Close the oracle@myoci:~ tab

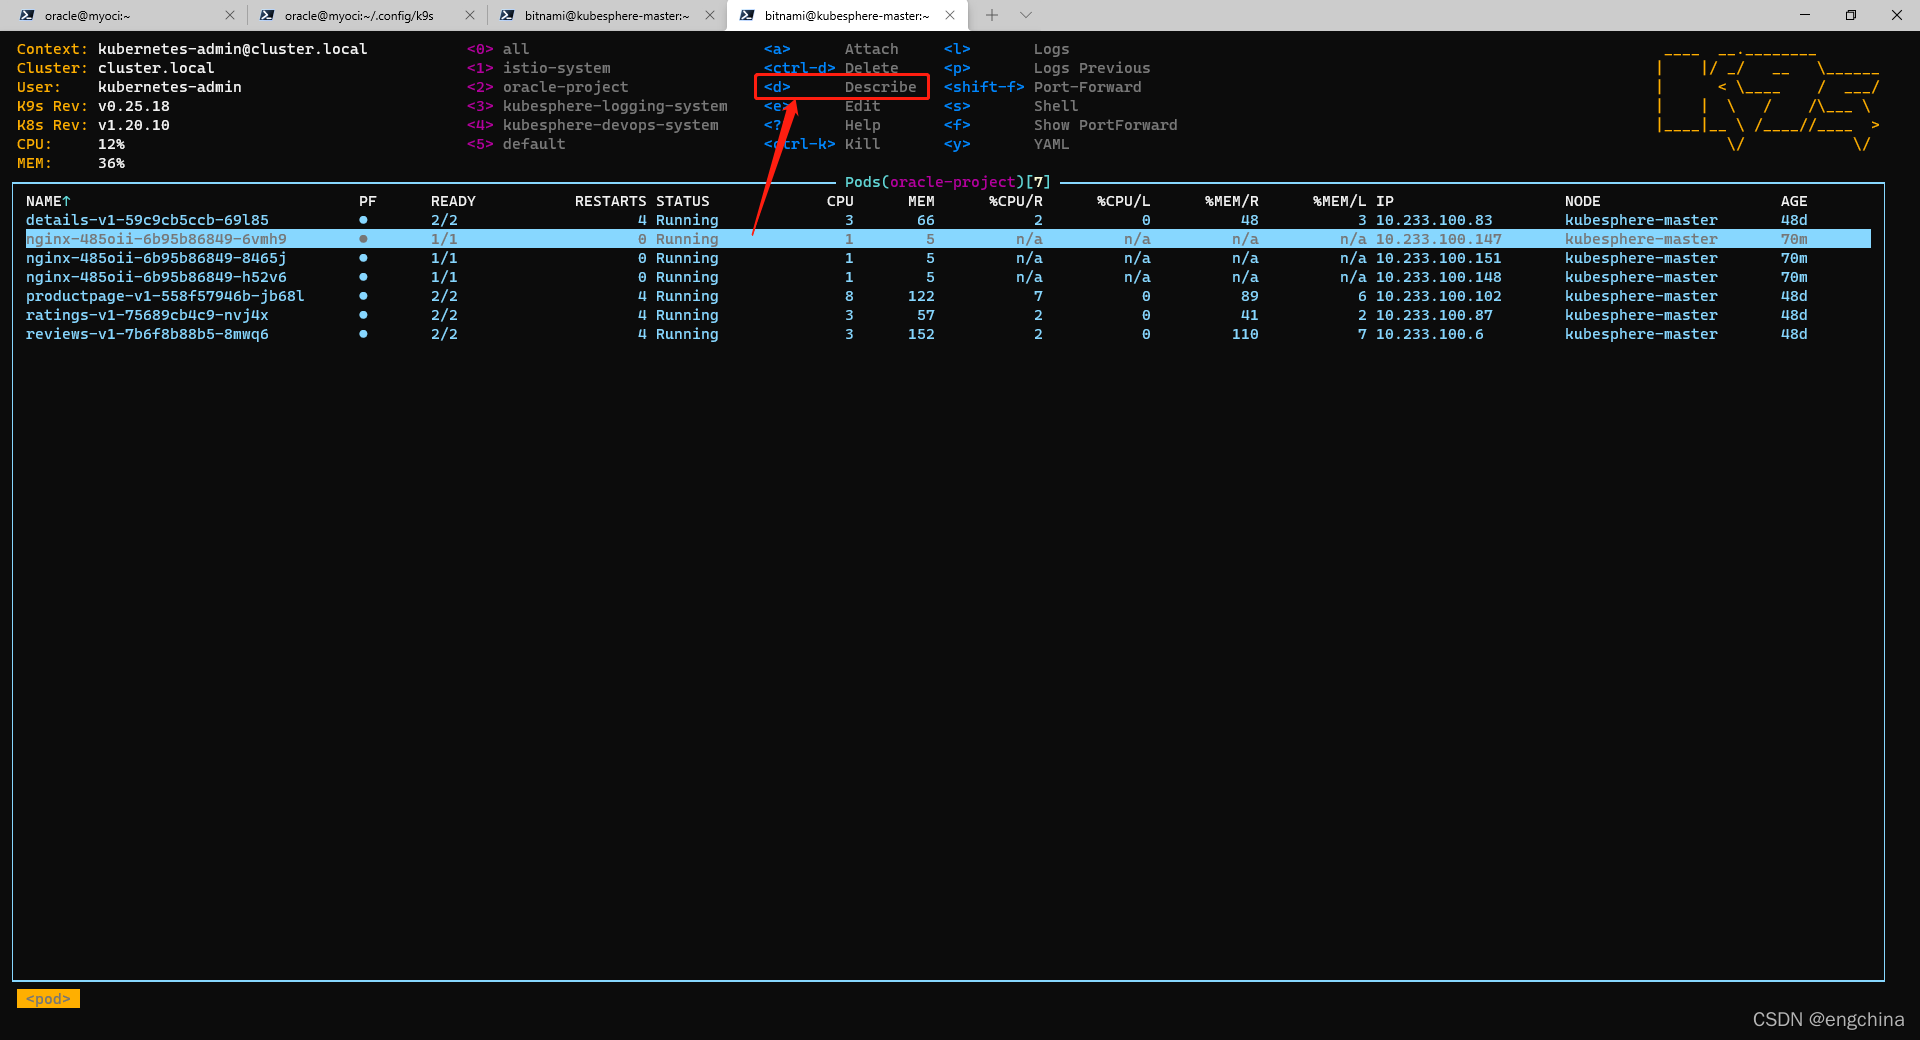coord(230,15)
